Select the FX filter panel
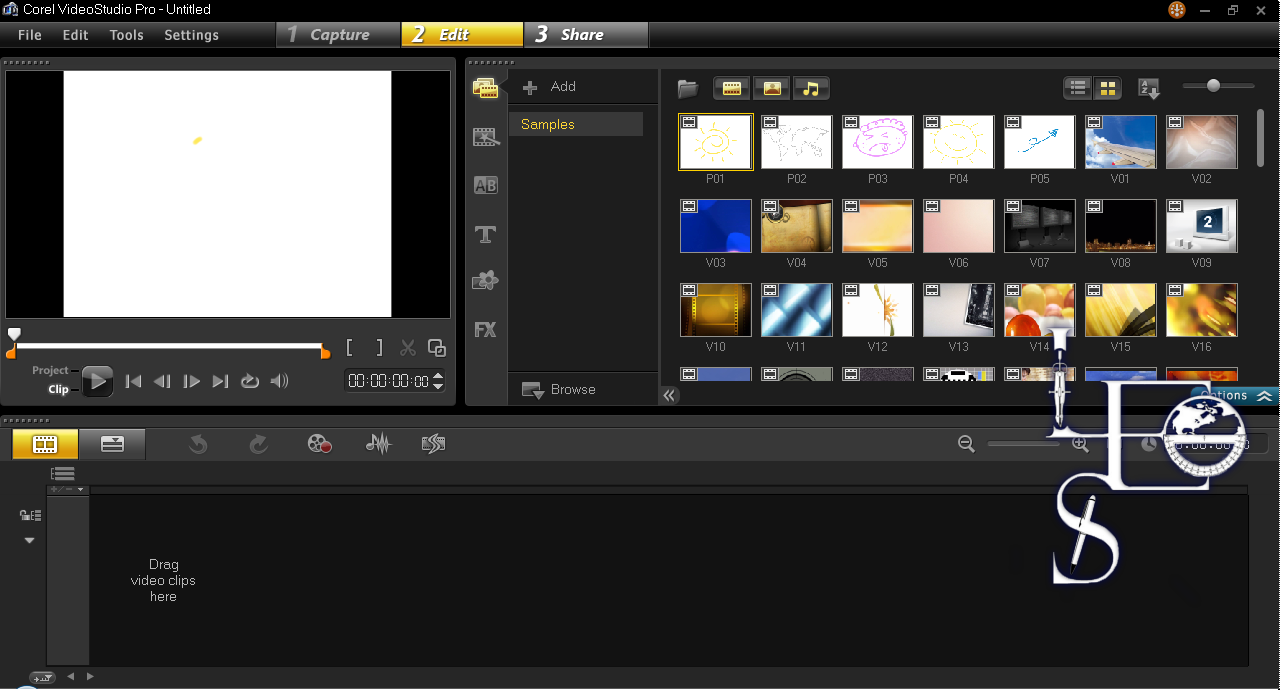 (x=485, y=329)
